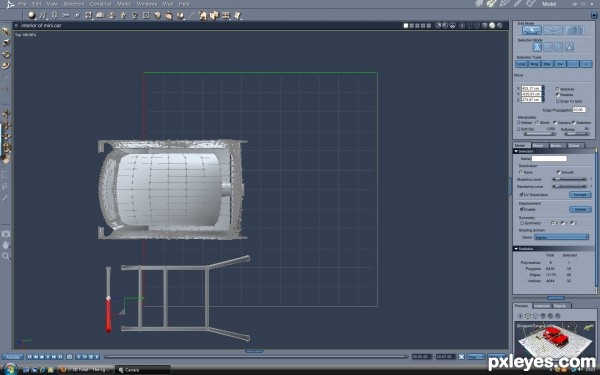The image size is (600, 375).
Task: Adjust the Rendering Level slider
Action: click(569, 186)
